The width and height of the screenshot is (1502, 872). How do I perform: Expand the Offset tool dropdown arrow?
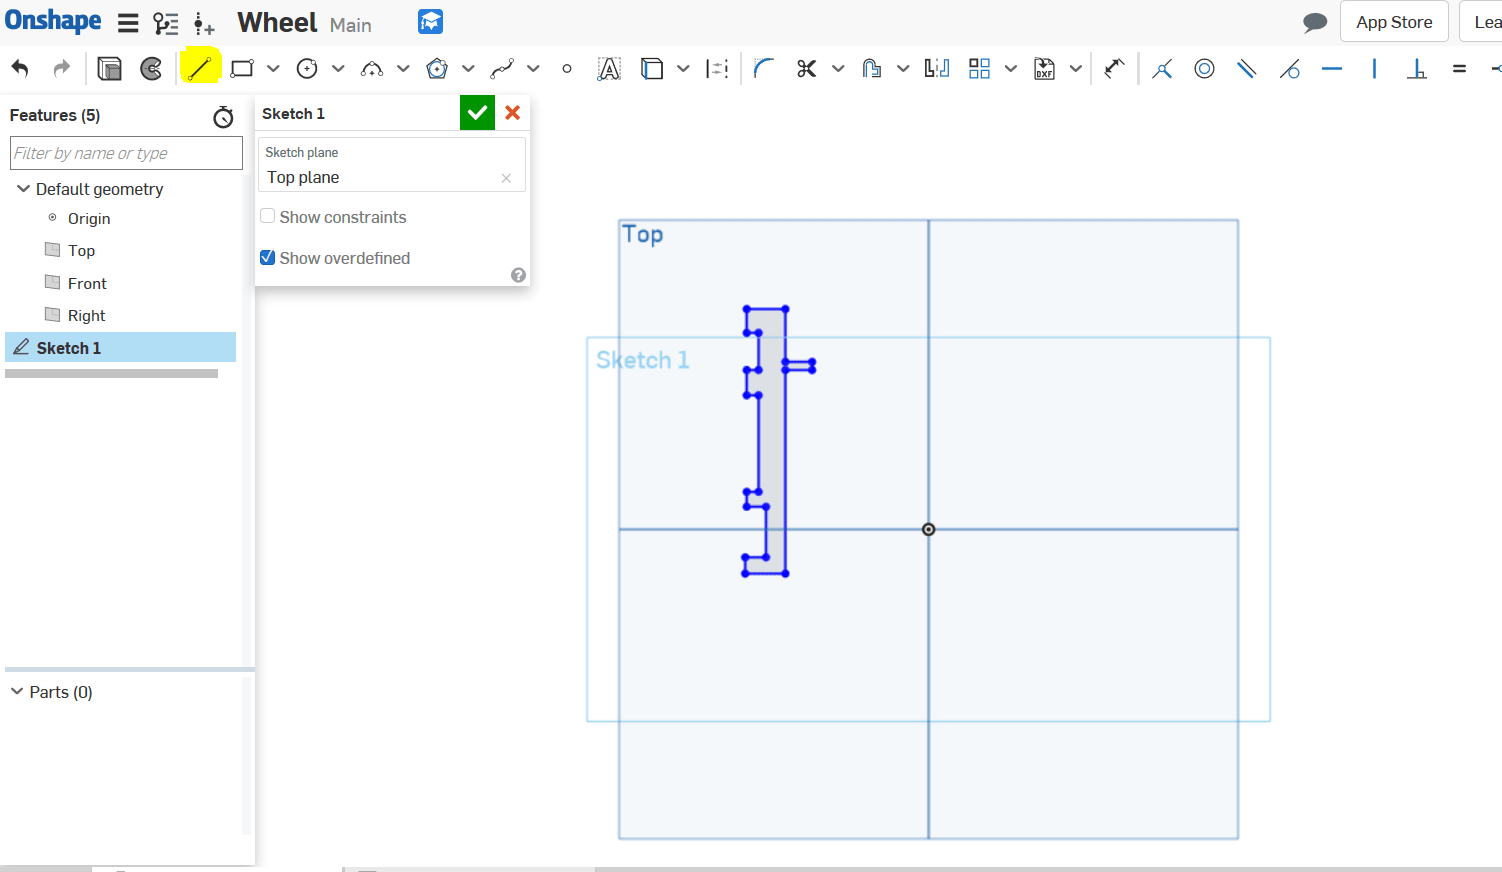point(903,68)
